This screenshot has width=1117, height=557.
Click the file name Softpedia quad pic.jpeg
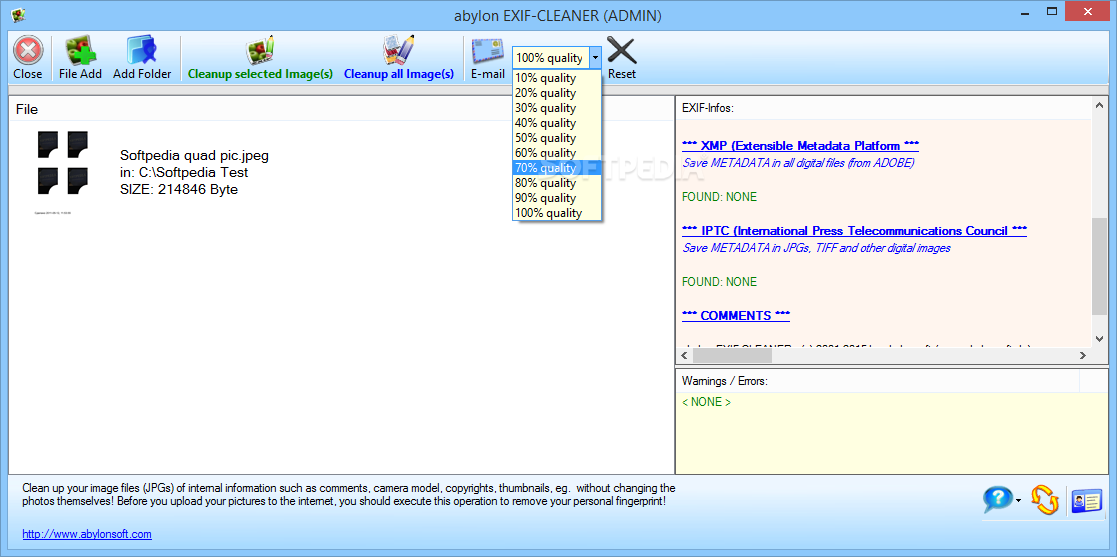pos(194,155)
